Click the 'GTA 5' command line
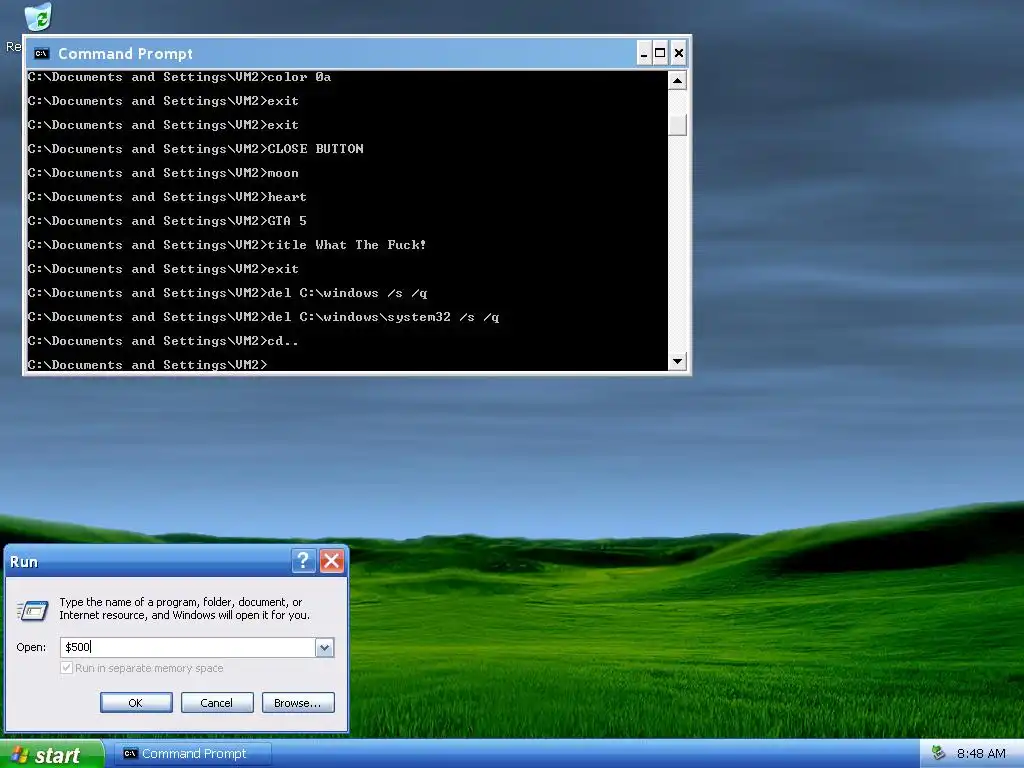This screenshot has height=768, width=1024. click(x=167, y=221)
